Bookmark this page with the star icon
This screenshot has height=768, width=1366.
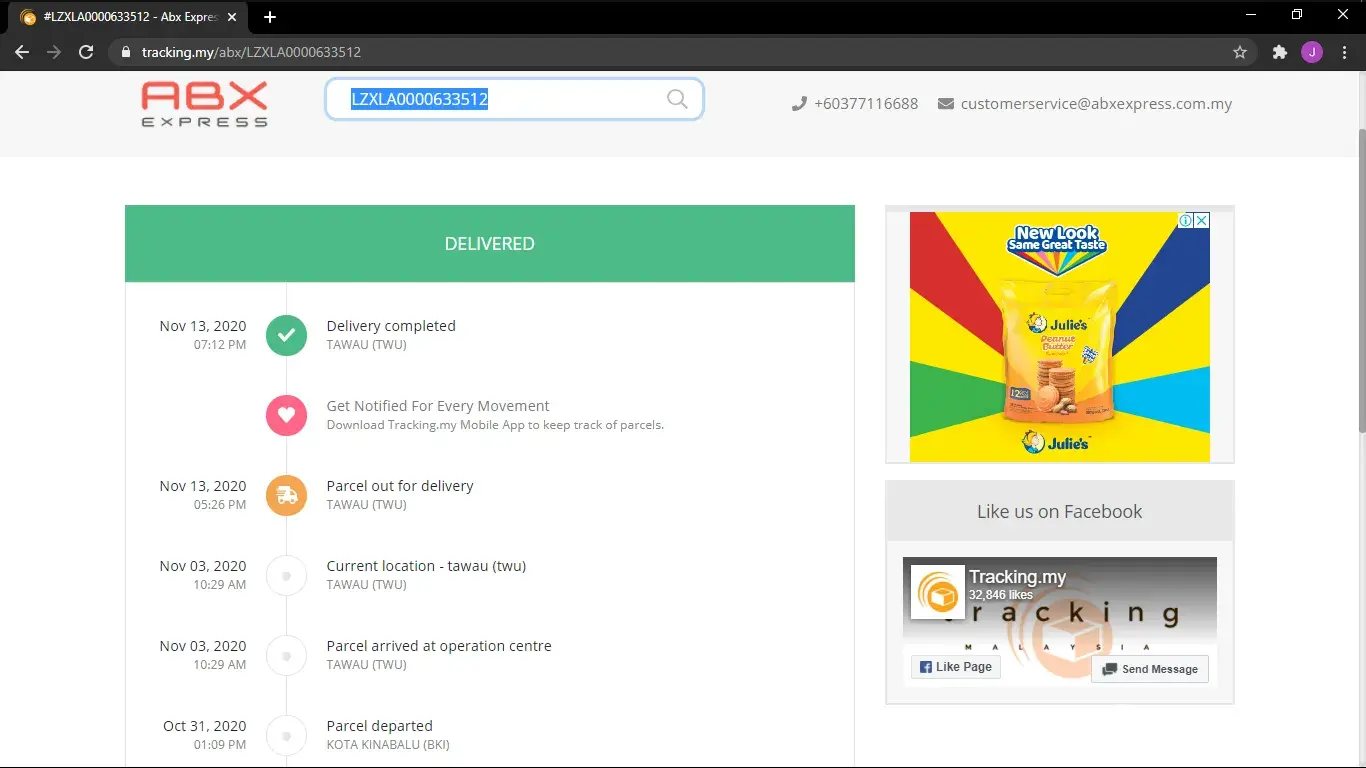[x=1240, y=52]
